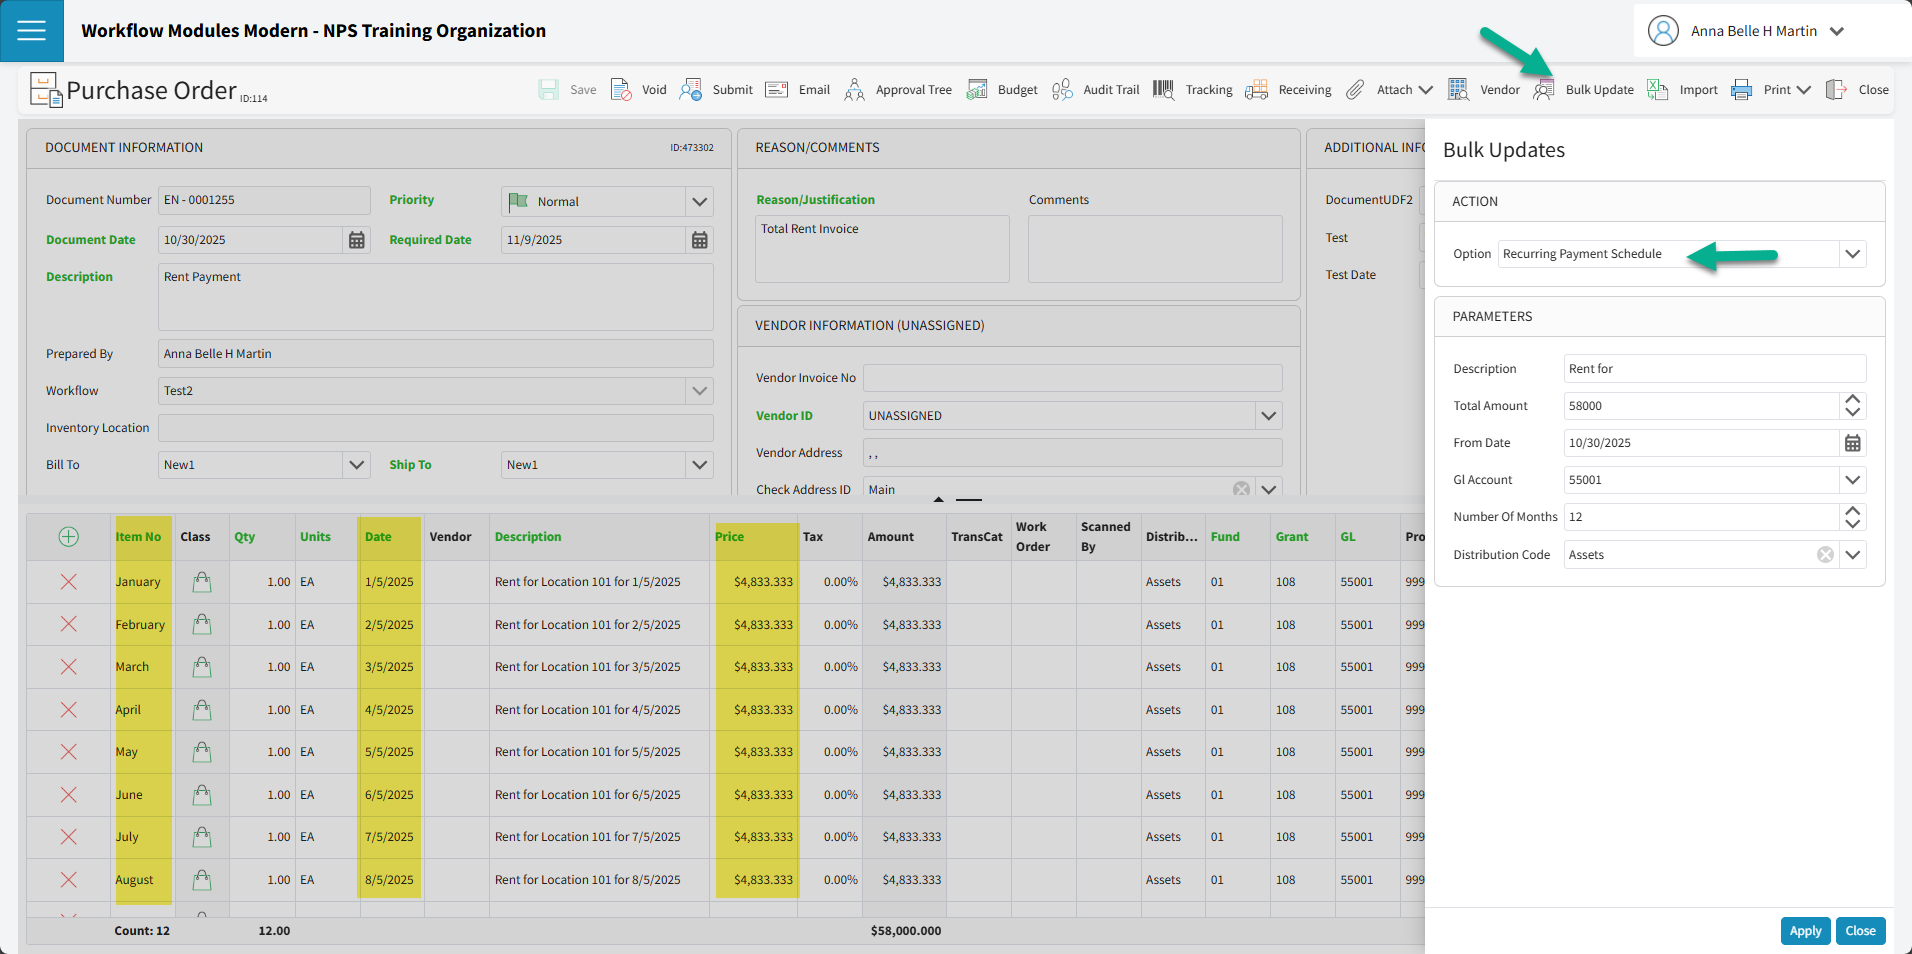Click the Apply button
Viewport: 1912px width, 954px height.
[1805, 931]
